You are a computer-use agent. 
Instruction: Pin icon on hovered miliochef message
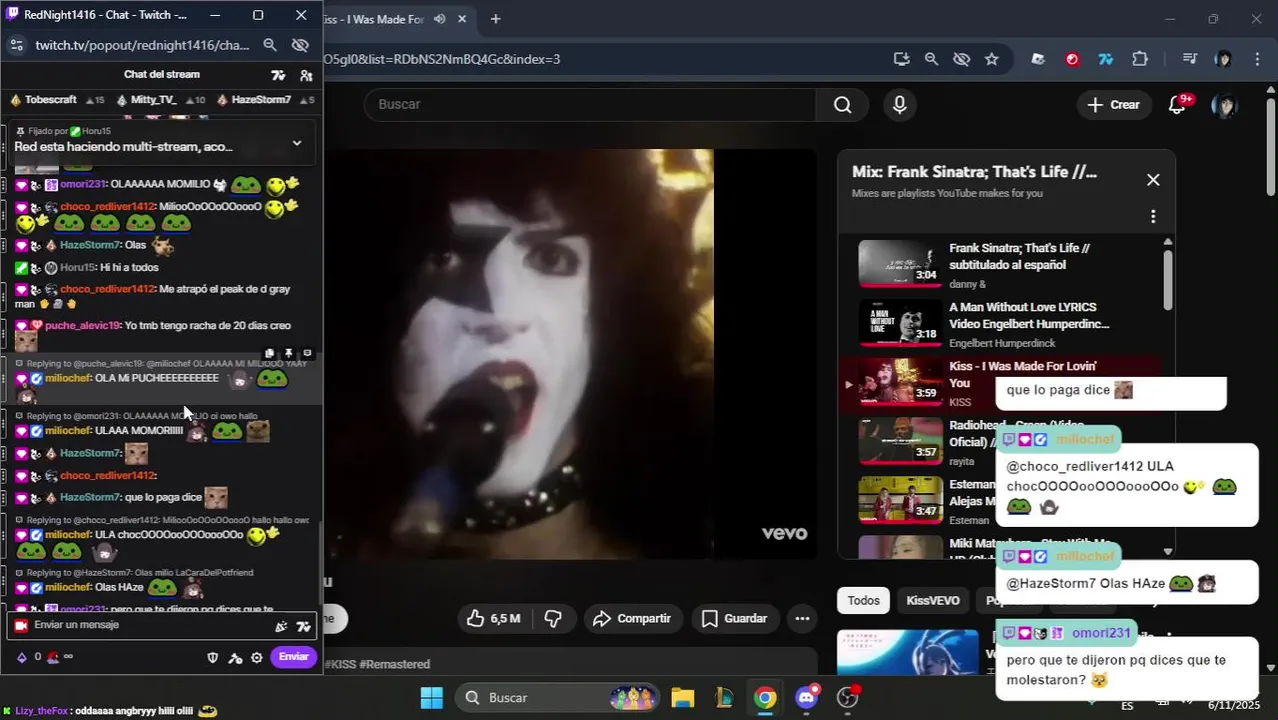[x=289, y=353]
